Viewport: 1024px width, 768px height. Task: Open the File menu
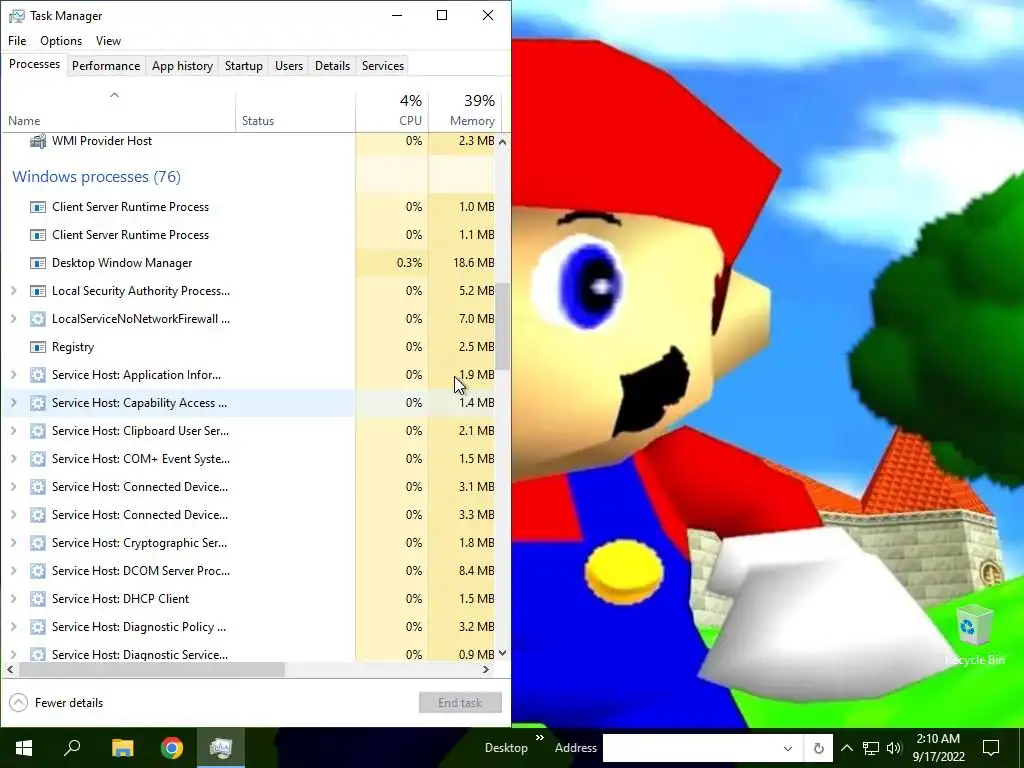17,40
